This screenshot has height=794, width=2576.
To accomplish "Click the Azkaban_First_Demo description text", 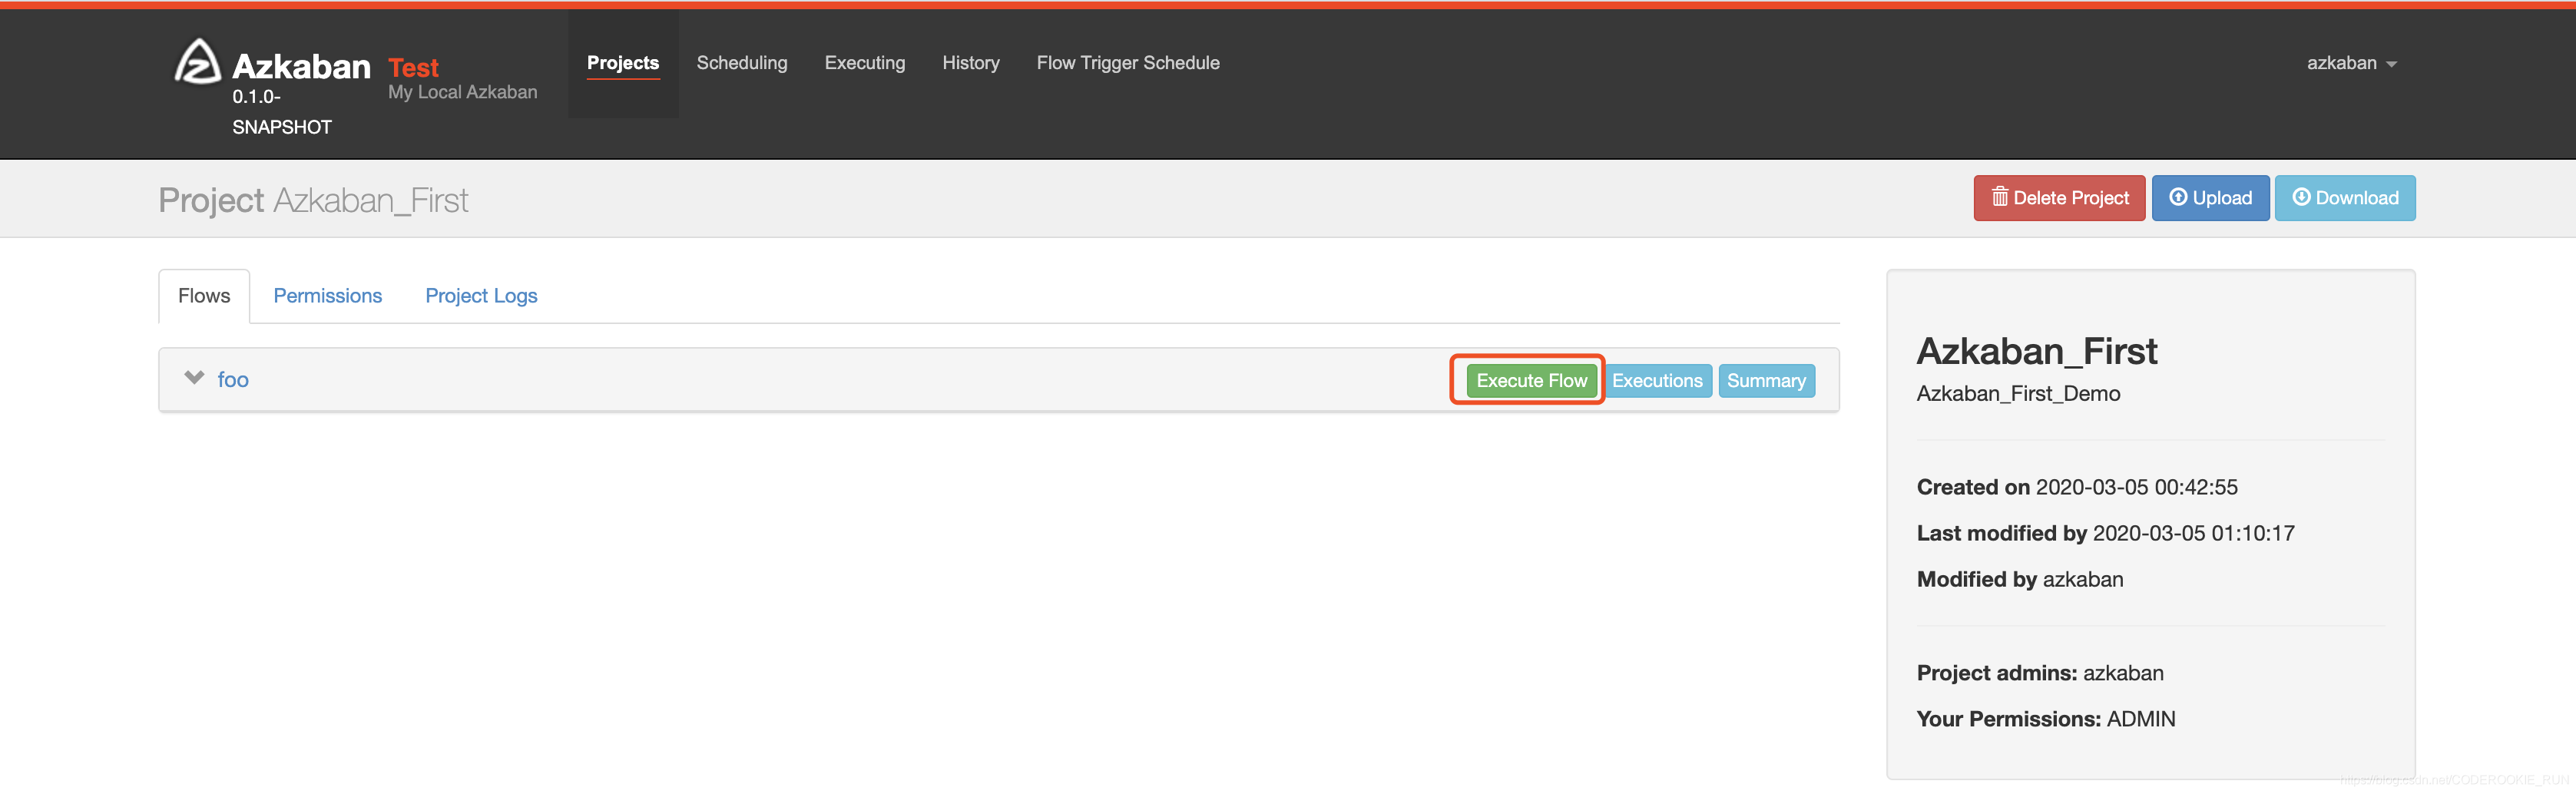I will (x=2018, y=394).
